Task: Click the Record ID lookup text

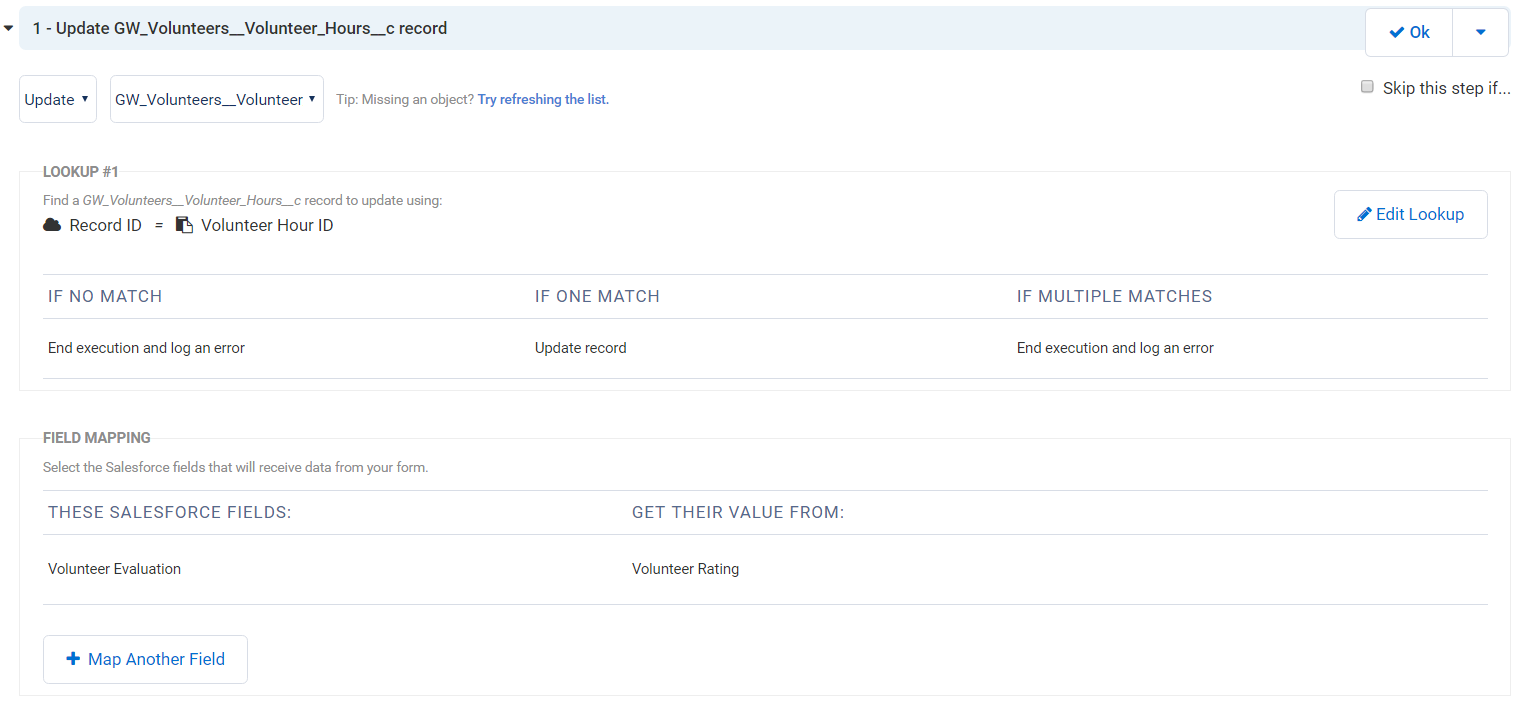Action: click(105, 225)
